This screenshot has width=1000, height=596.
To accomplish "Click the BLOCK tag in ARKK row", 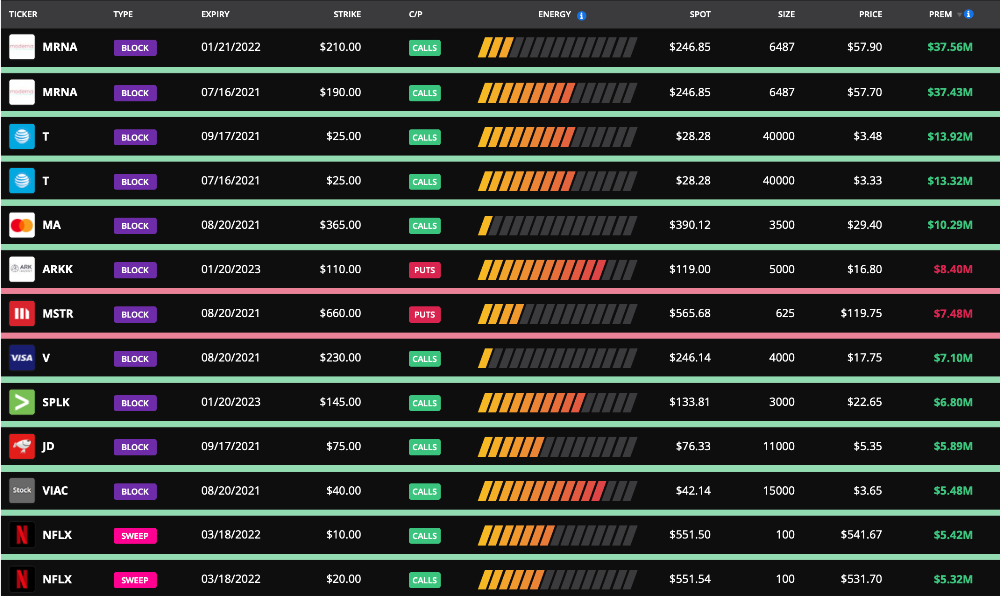I will pos(135,270).
